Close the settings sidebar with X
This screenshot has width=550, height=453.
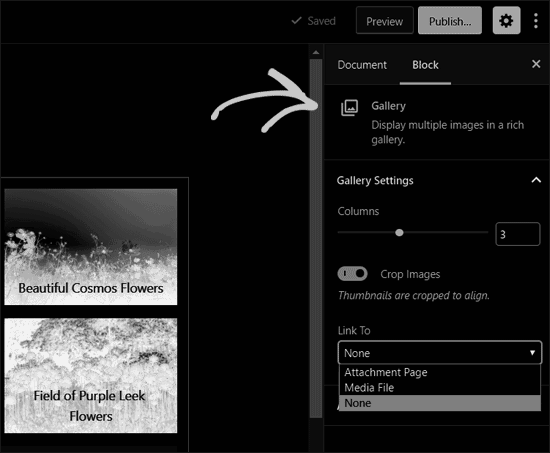536,64
